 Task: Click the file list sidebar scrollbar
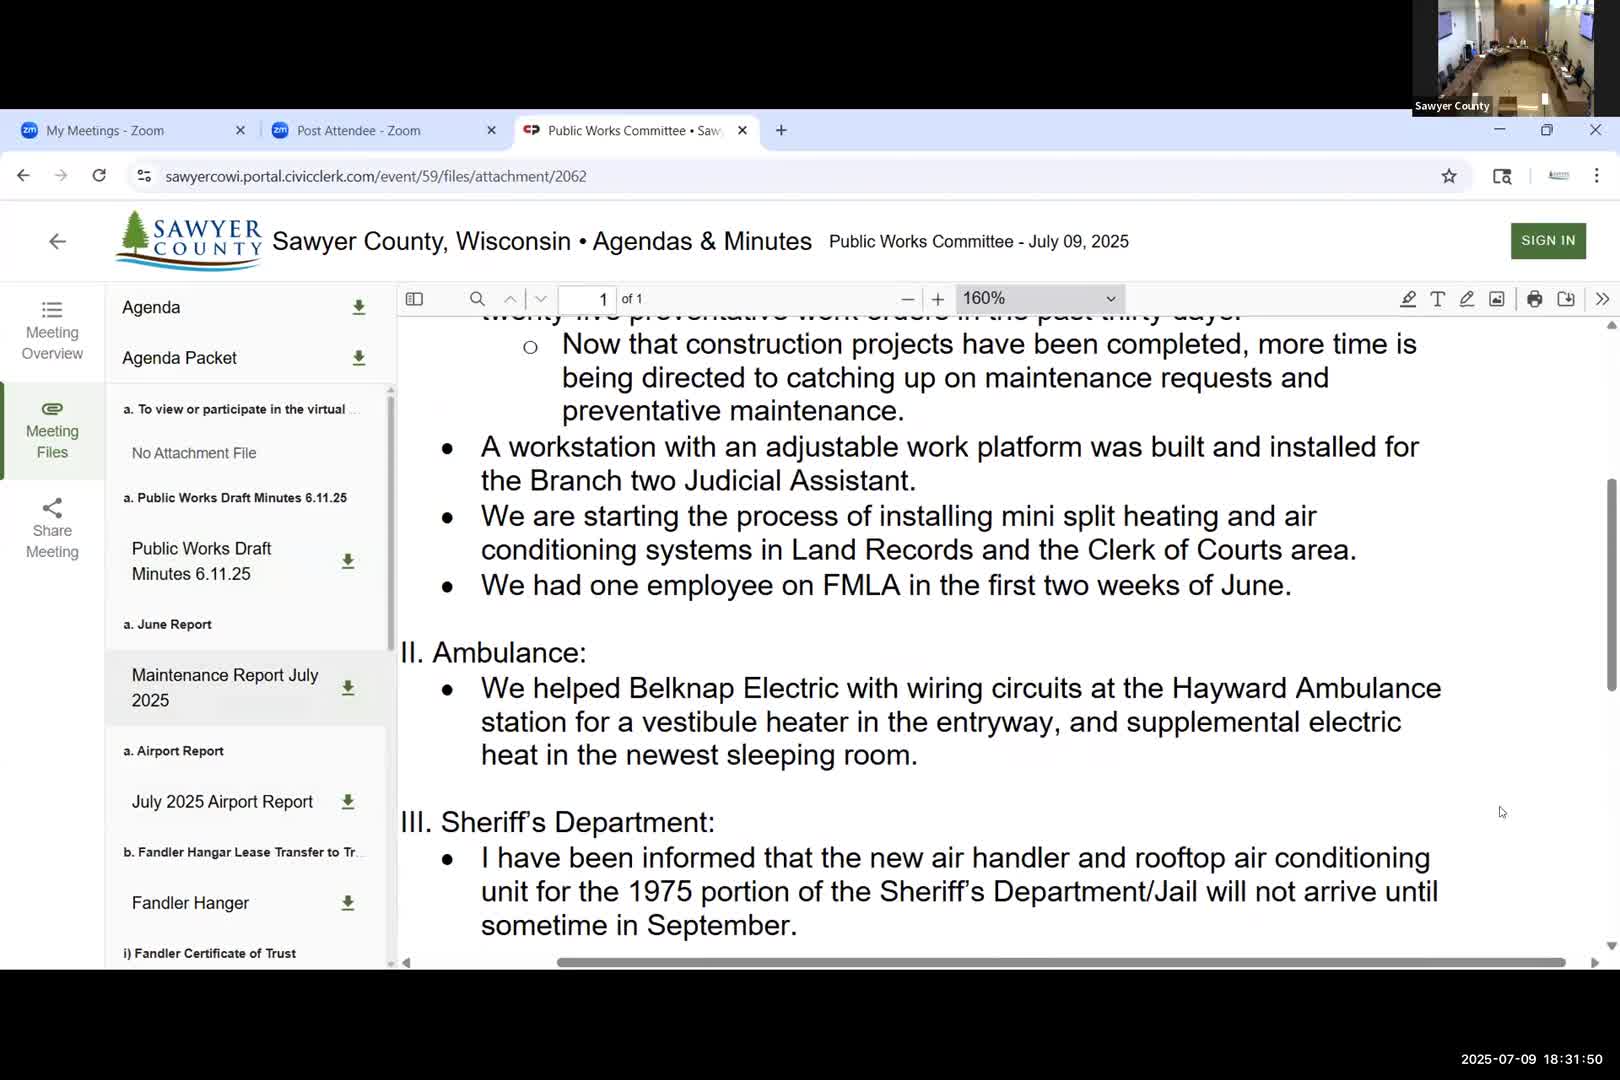390,522
